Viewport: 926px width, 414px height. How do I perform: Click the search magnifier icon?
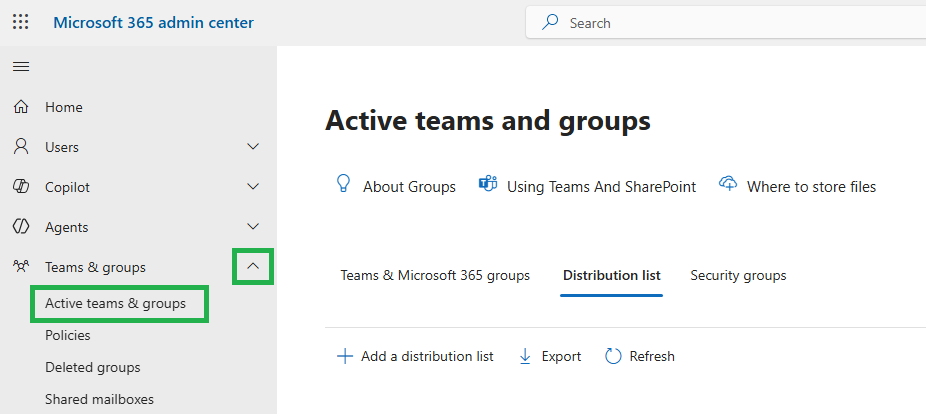click(x=550, y=22)
